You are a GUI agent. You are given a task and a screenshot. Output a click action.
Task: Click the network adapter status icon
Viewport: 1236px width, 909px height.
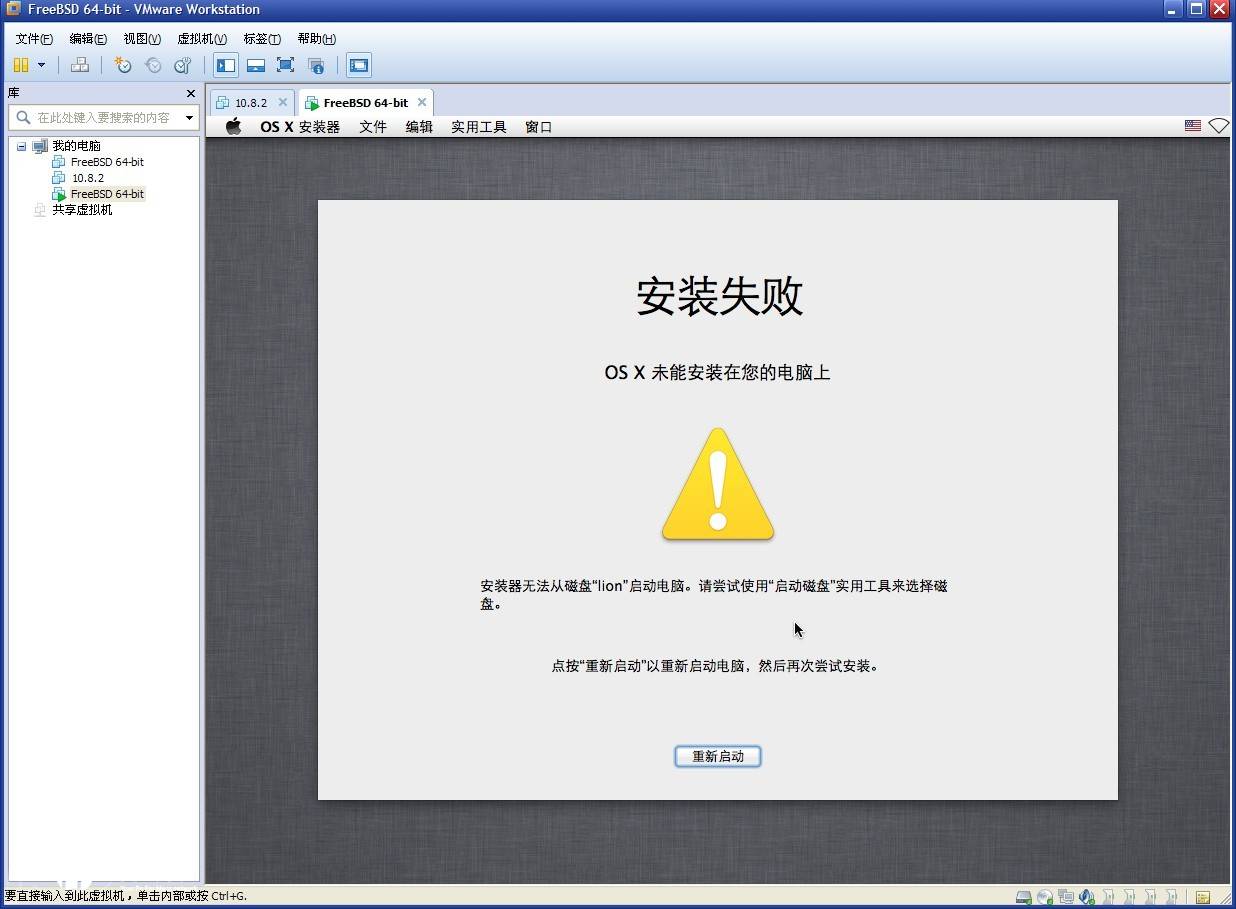(x=1065, y=897)
